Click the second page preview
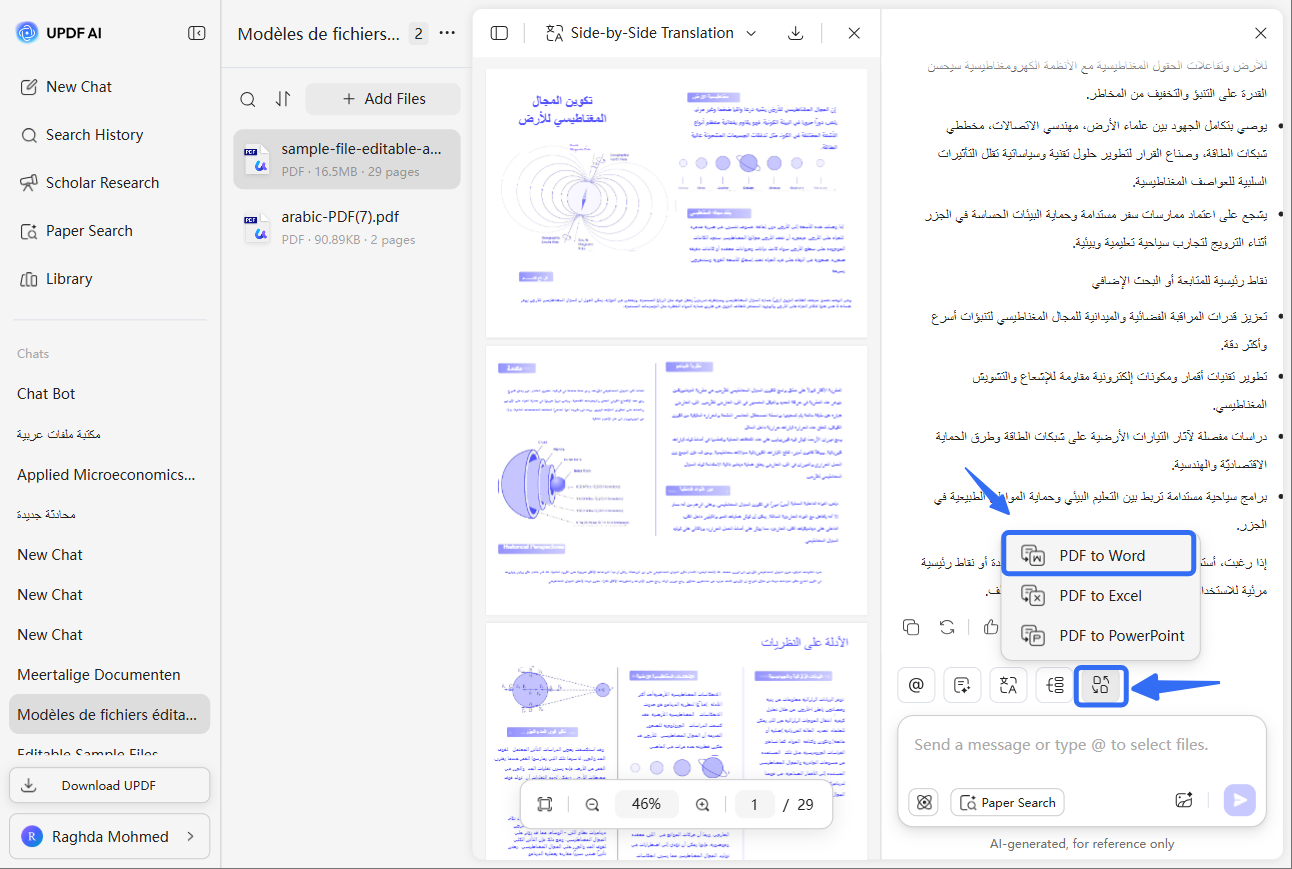Screen dimensions: 1292x869 [x=676, y=480]
